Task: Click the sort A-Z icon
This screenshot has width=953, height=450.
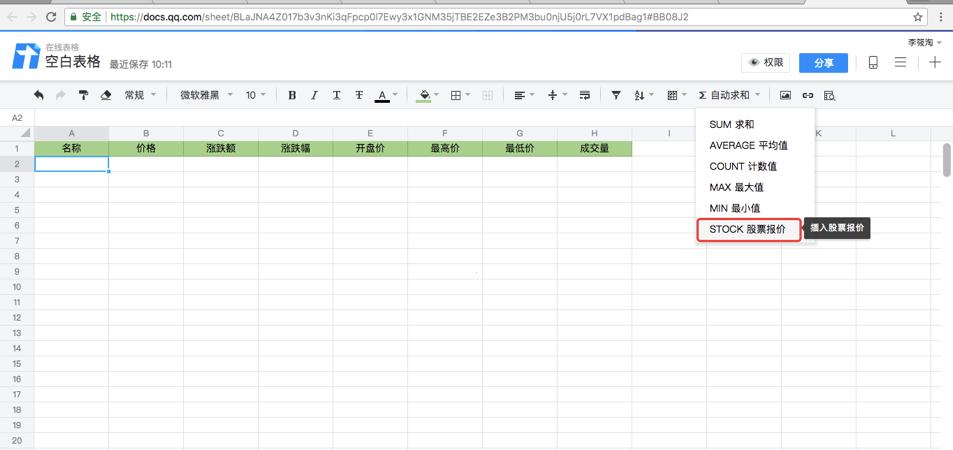Action: 639,95
